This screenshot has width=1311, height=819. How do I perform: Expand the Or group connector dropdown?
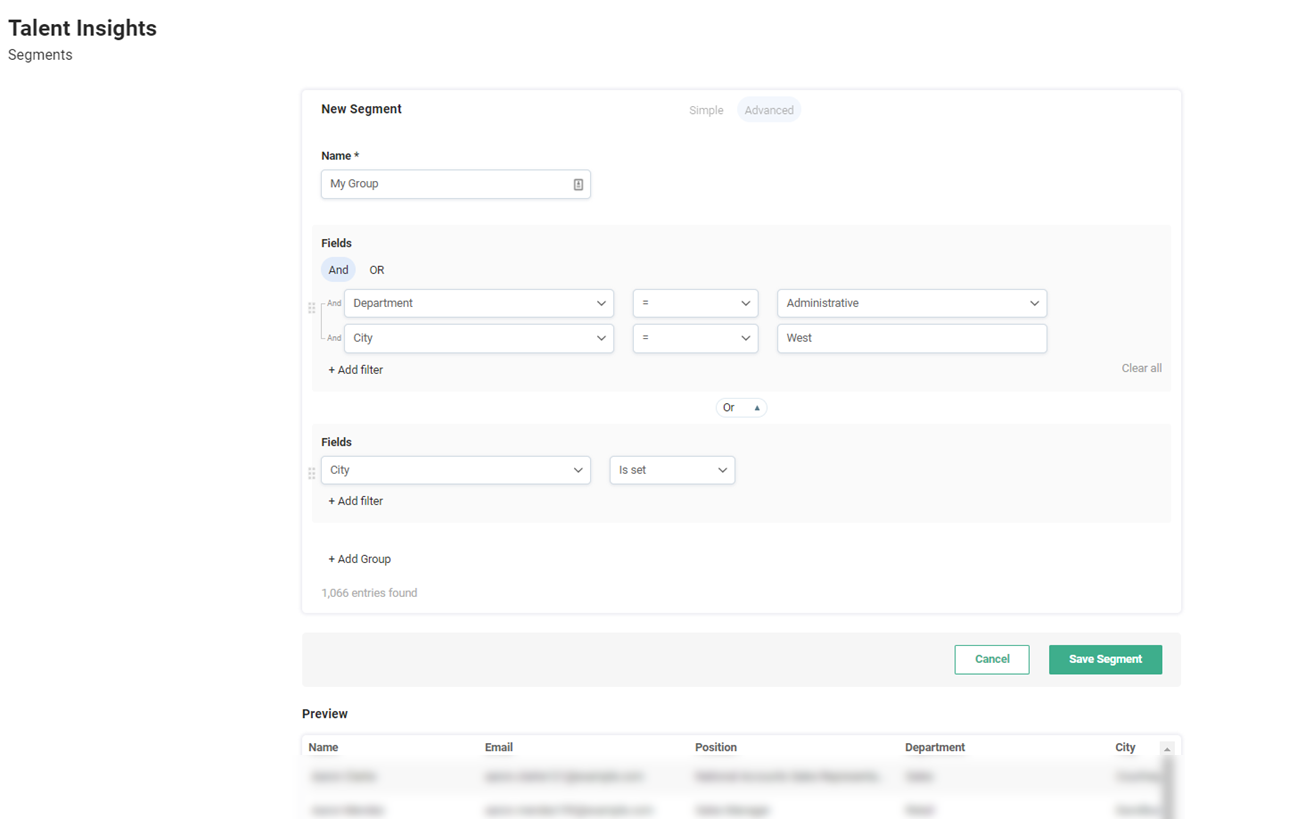[741, 408]
